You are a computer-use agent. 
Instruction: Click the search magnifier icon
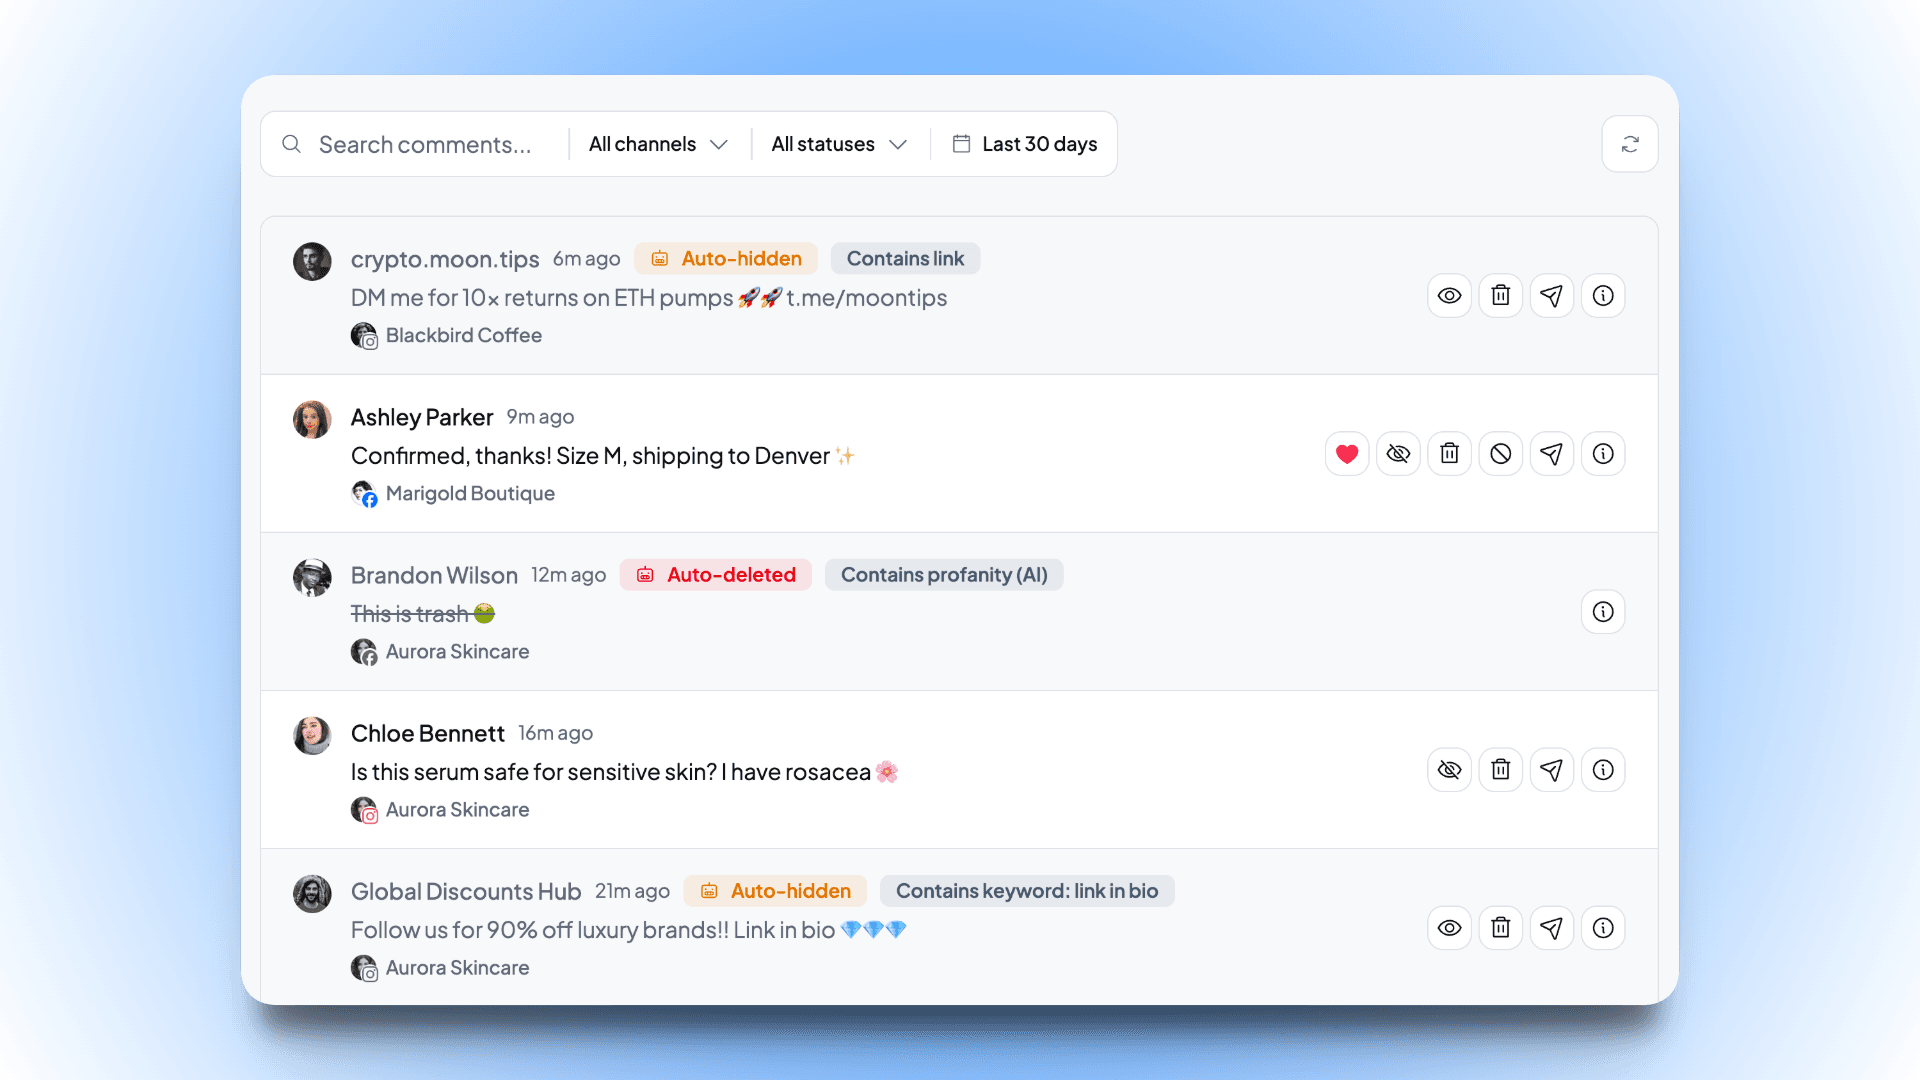tap(291, 144)
